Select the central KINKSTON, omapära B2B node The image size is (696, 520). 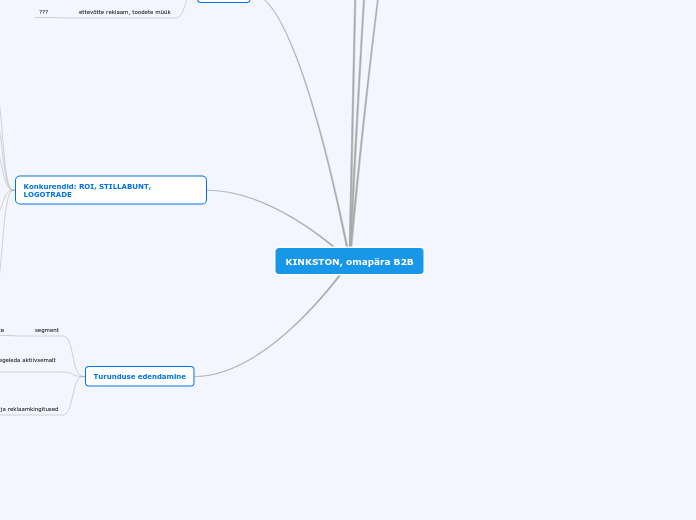point(349,261)
